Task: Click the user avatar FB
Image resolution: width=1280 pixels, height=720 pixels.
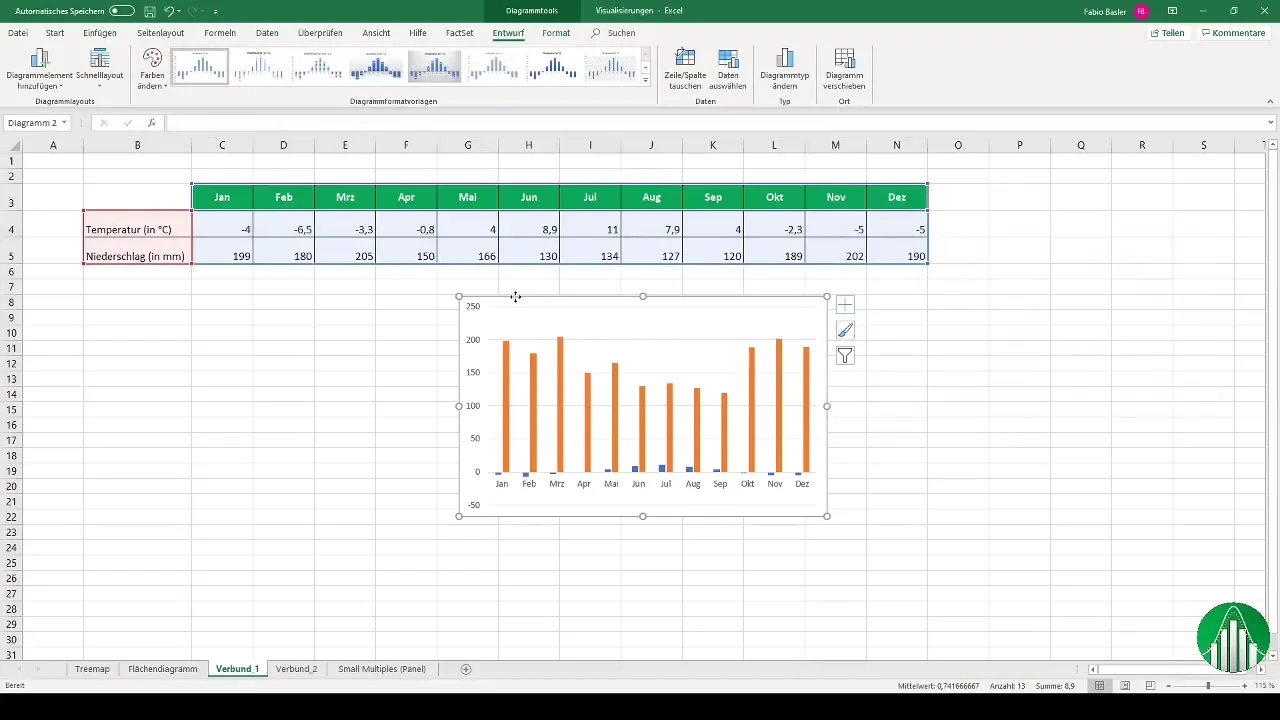Action: coord(1141,11)
